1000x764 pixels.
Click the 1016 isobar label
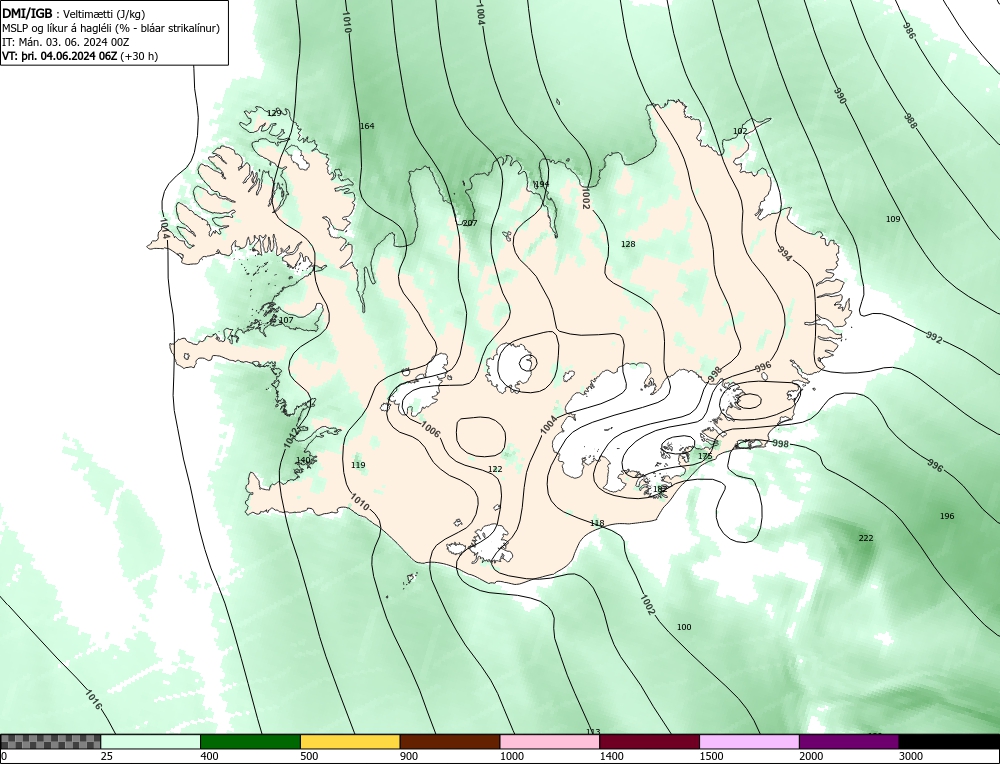tap(93, 700)
